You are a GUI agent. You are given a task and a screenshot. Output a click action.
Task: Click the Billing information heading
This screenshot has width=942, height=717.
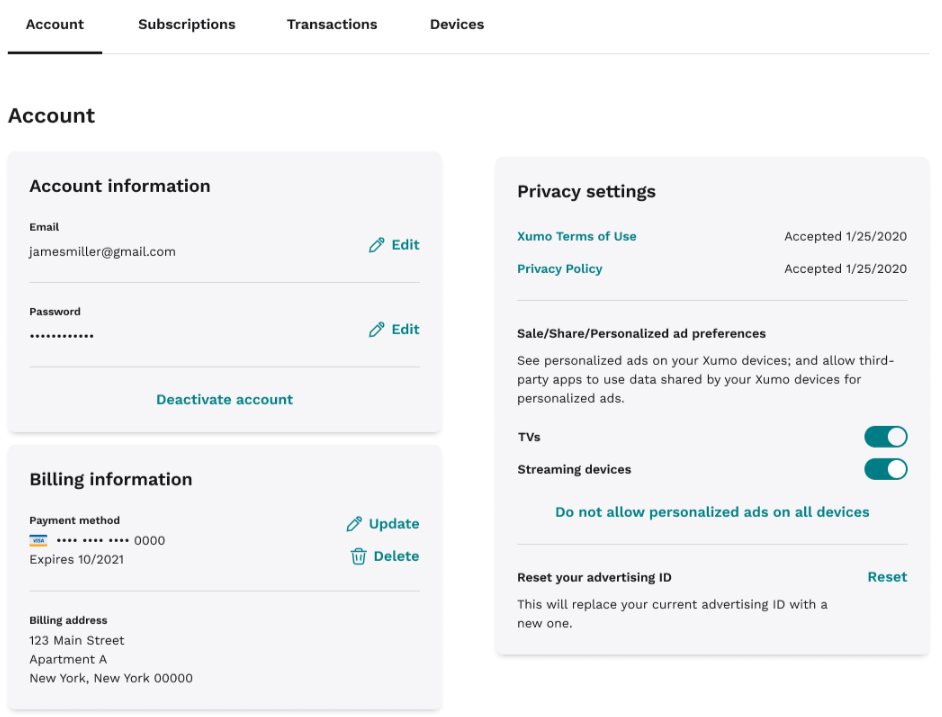click(x=111, y=479)
